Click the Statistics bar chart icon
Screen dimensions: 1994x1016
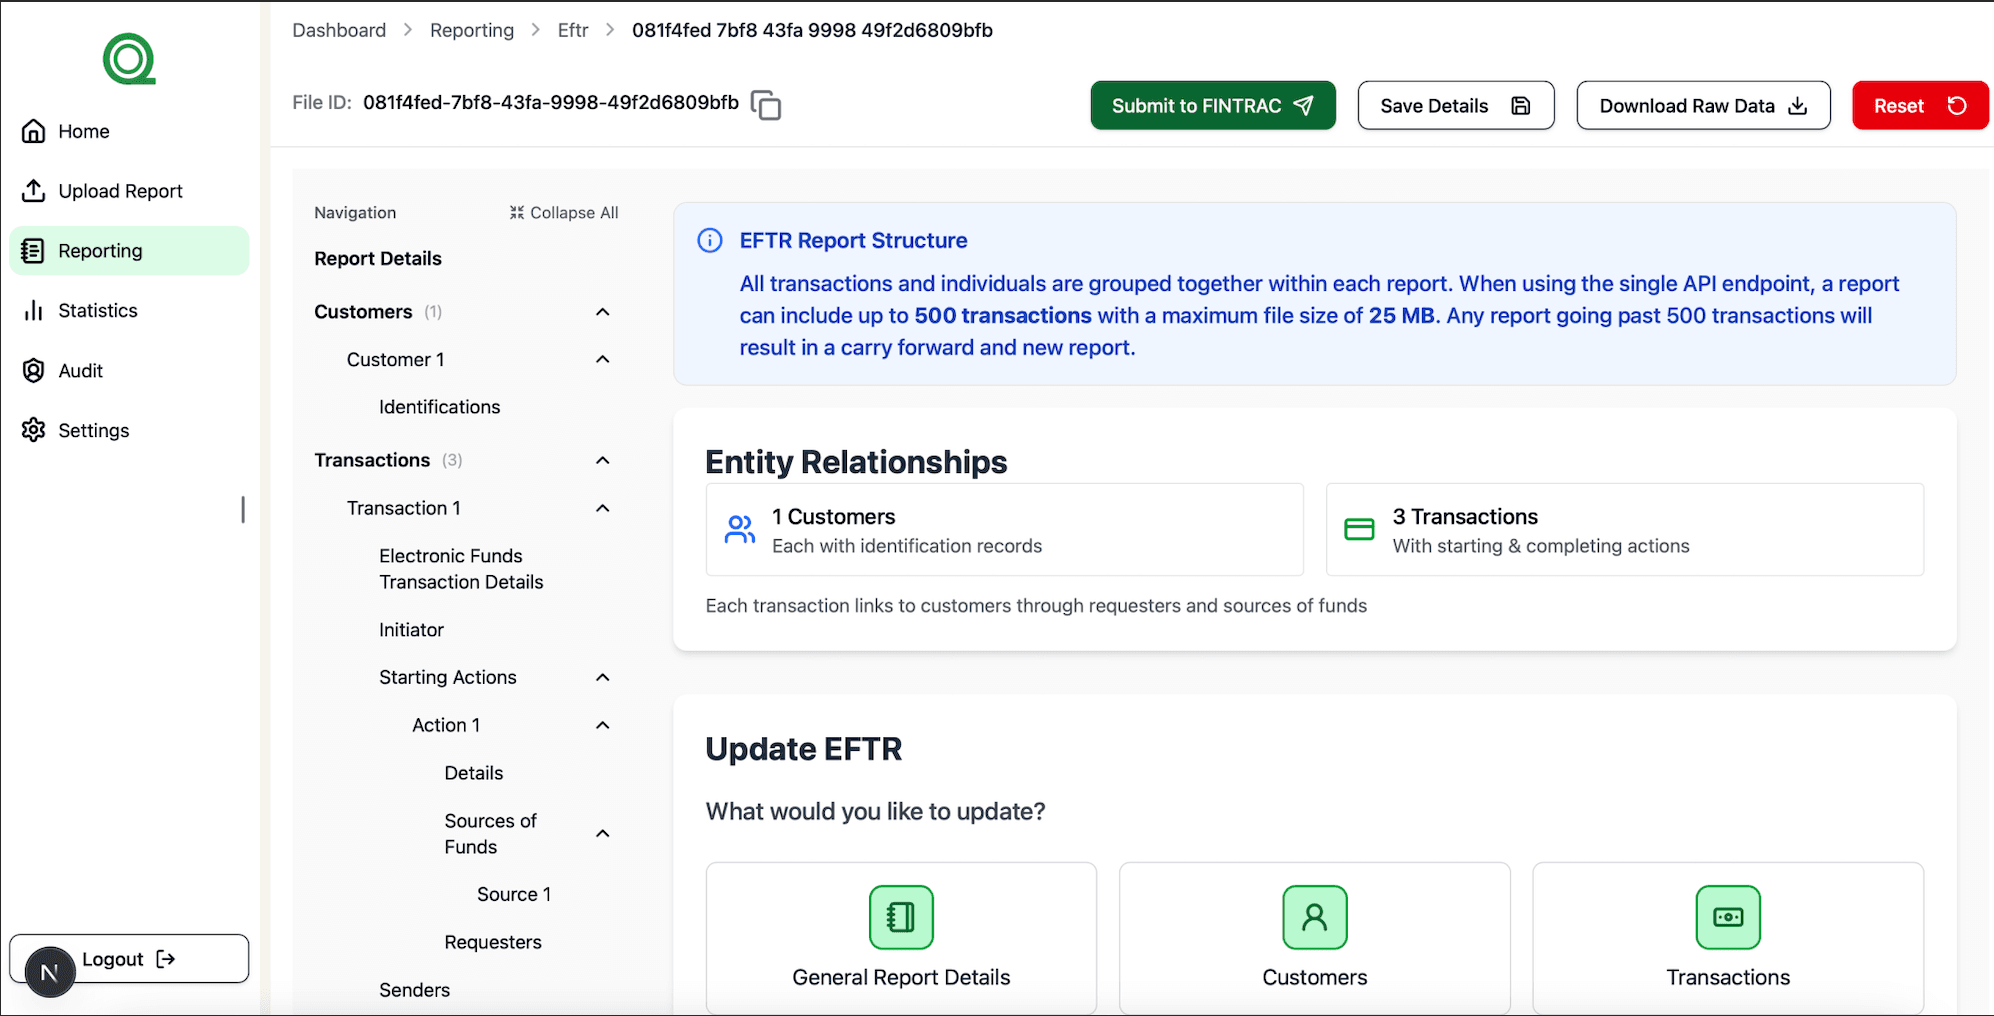pyautogui.click(x=33, y=310)
